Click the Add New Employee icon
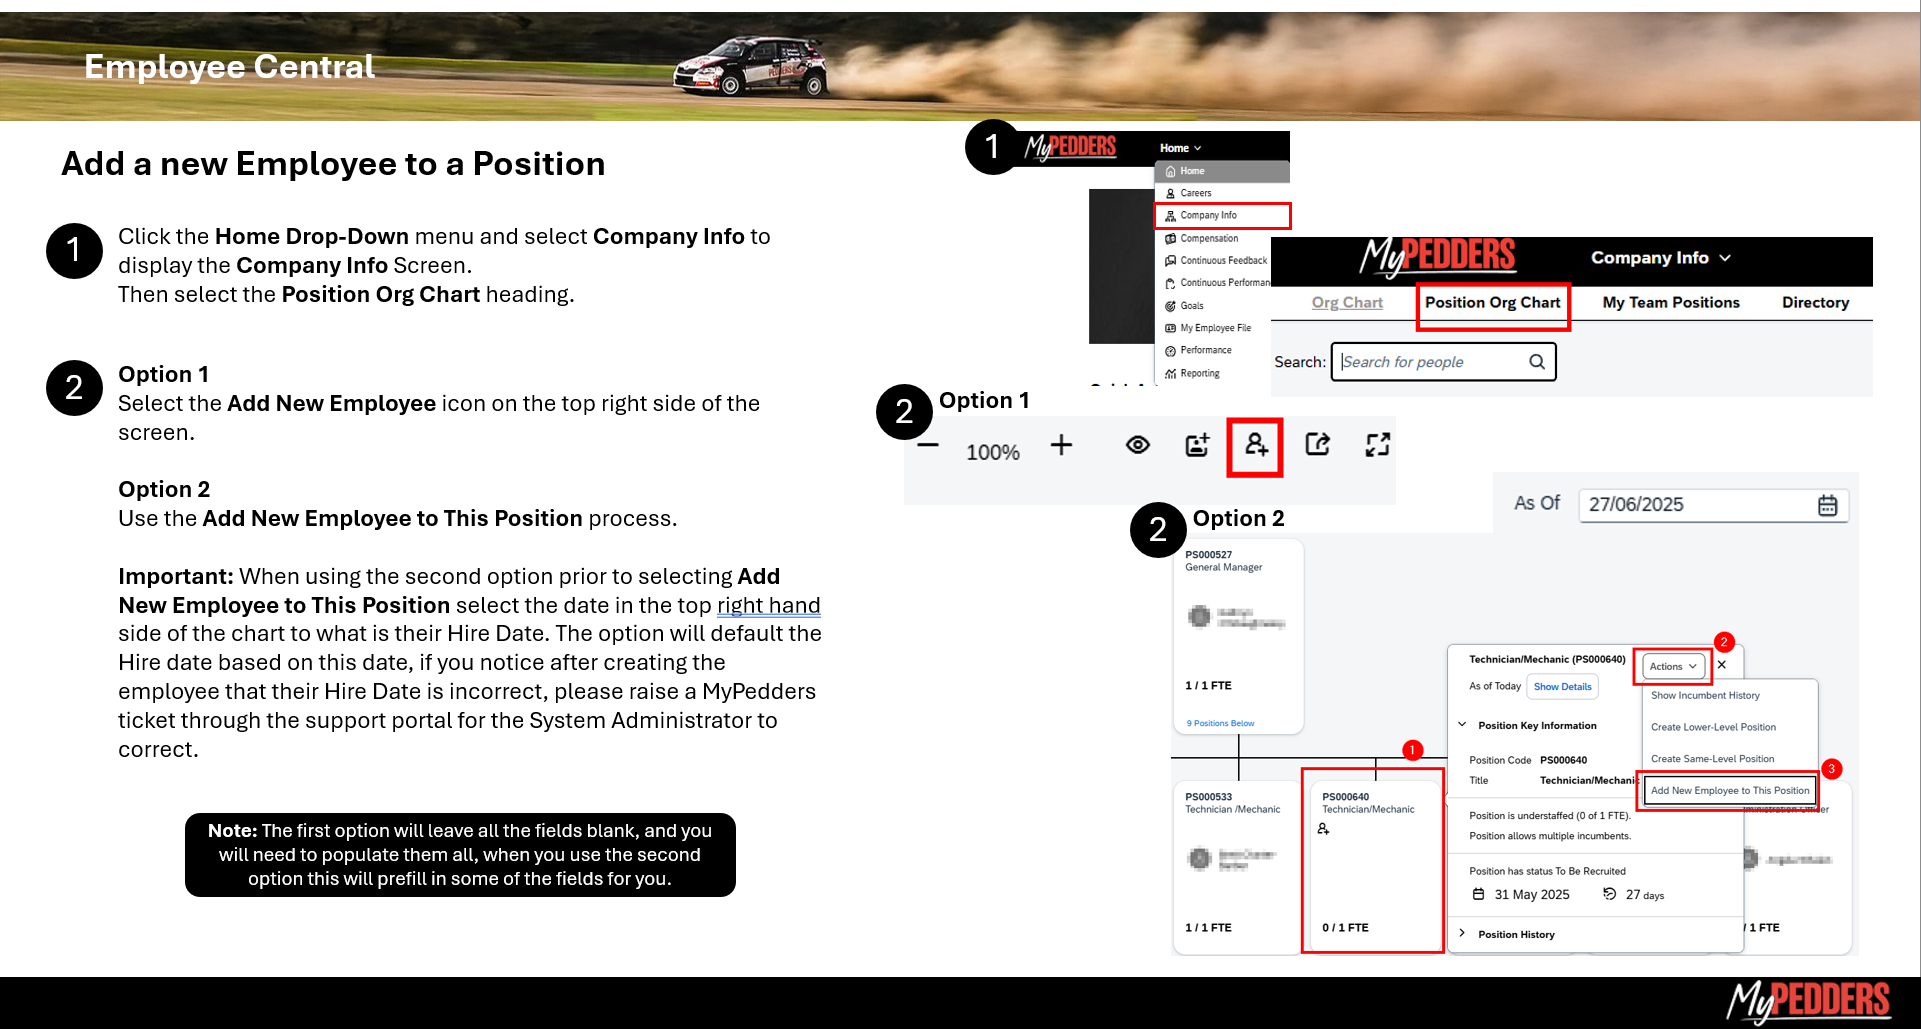The width and height of the screenshot is (1921, 1029). [1256, 445]
